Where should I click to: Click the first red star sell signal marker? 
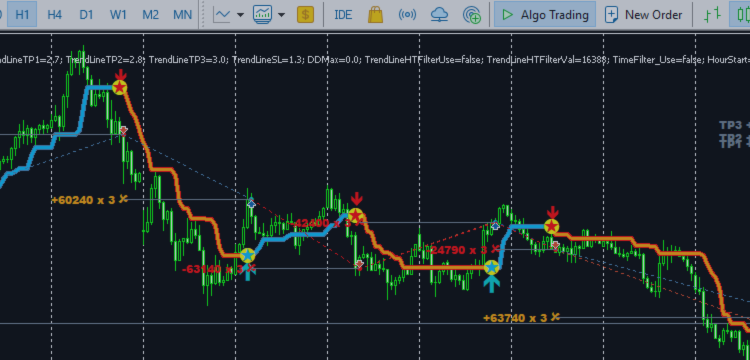120,87
